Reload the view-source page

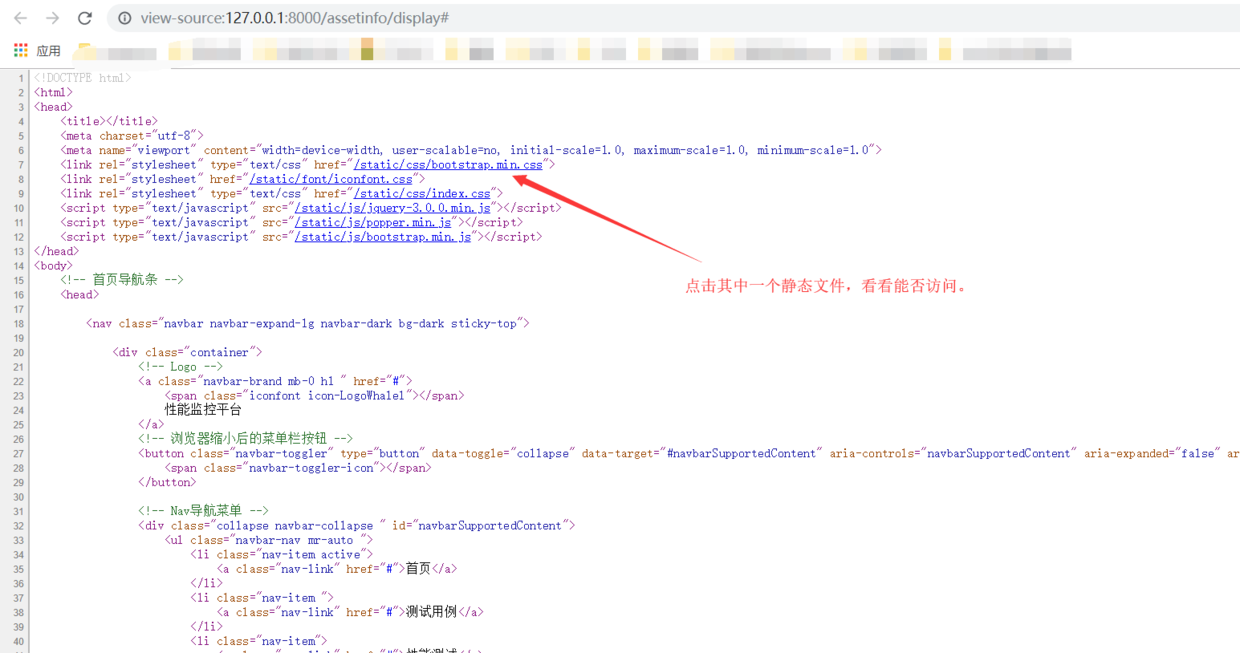(x=85, y=18)
